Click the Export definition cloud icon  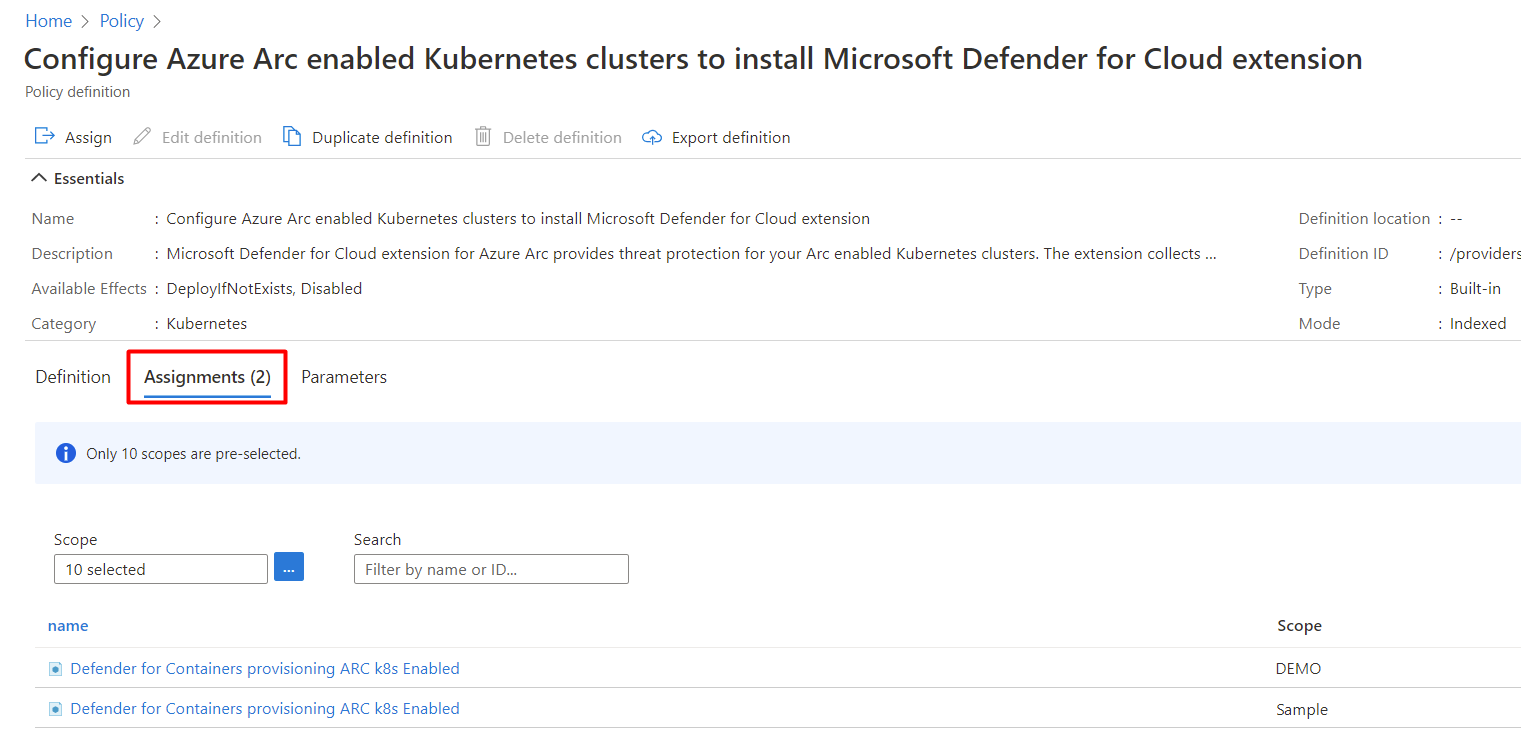652,137
